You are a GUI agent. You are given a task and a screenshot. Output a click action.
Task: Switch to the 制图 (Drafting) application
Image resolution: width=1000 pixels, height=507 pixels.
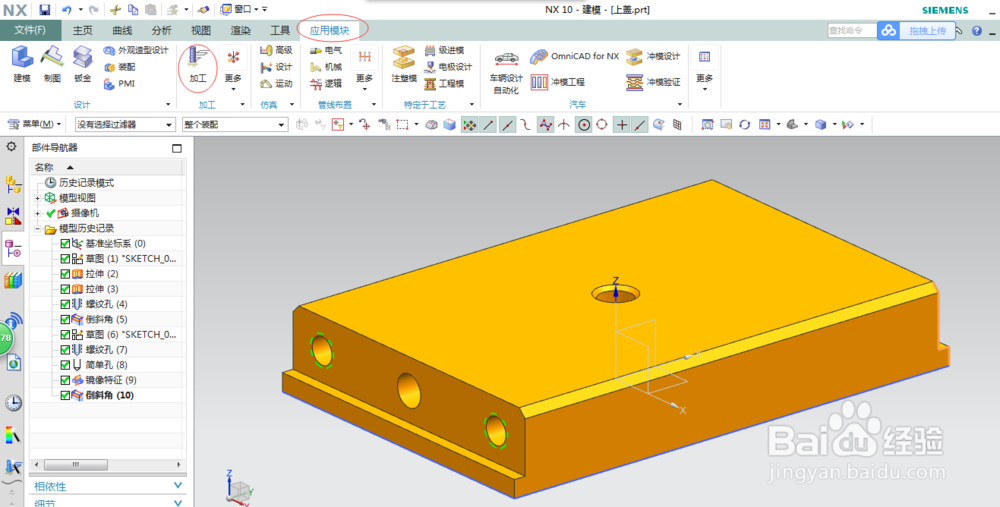52,64
